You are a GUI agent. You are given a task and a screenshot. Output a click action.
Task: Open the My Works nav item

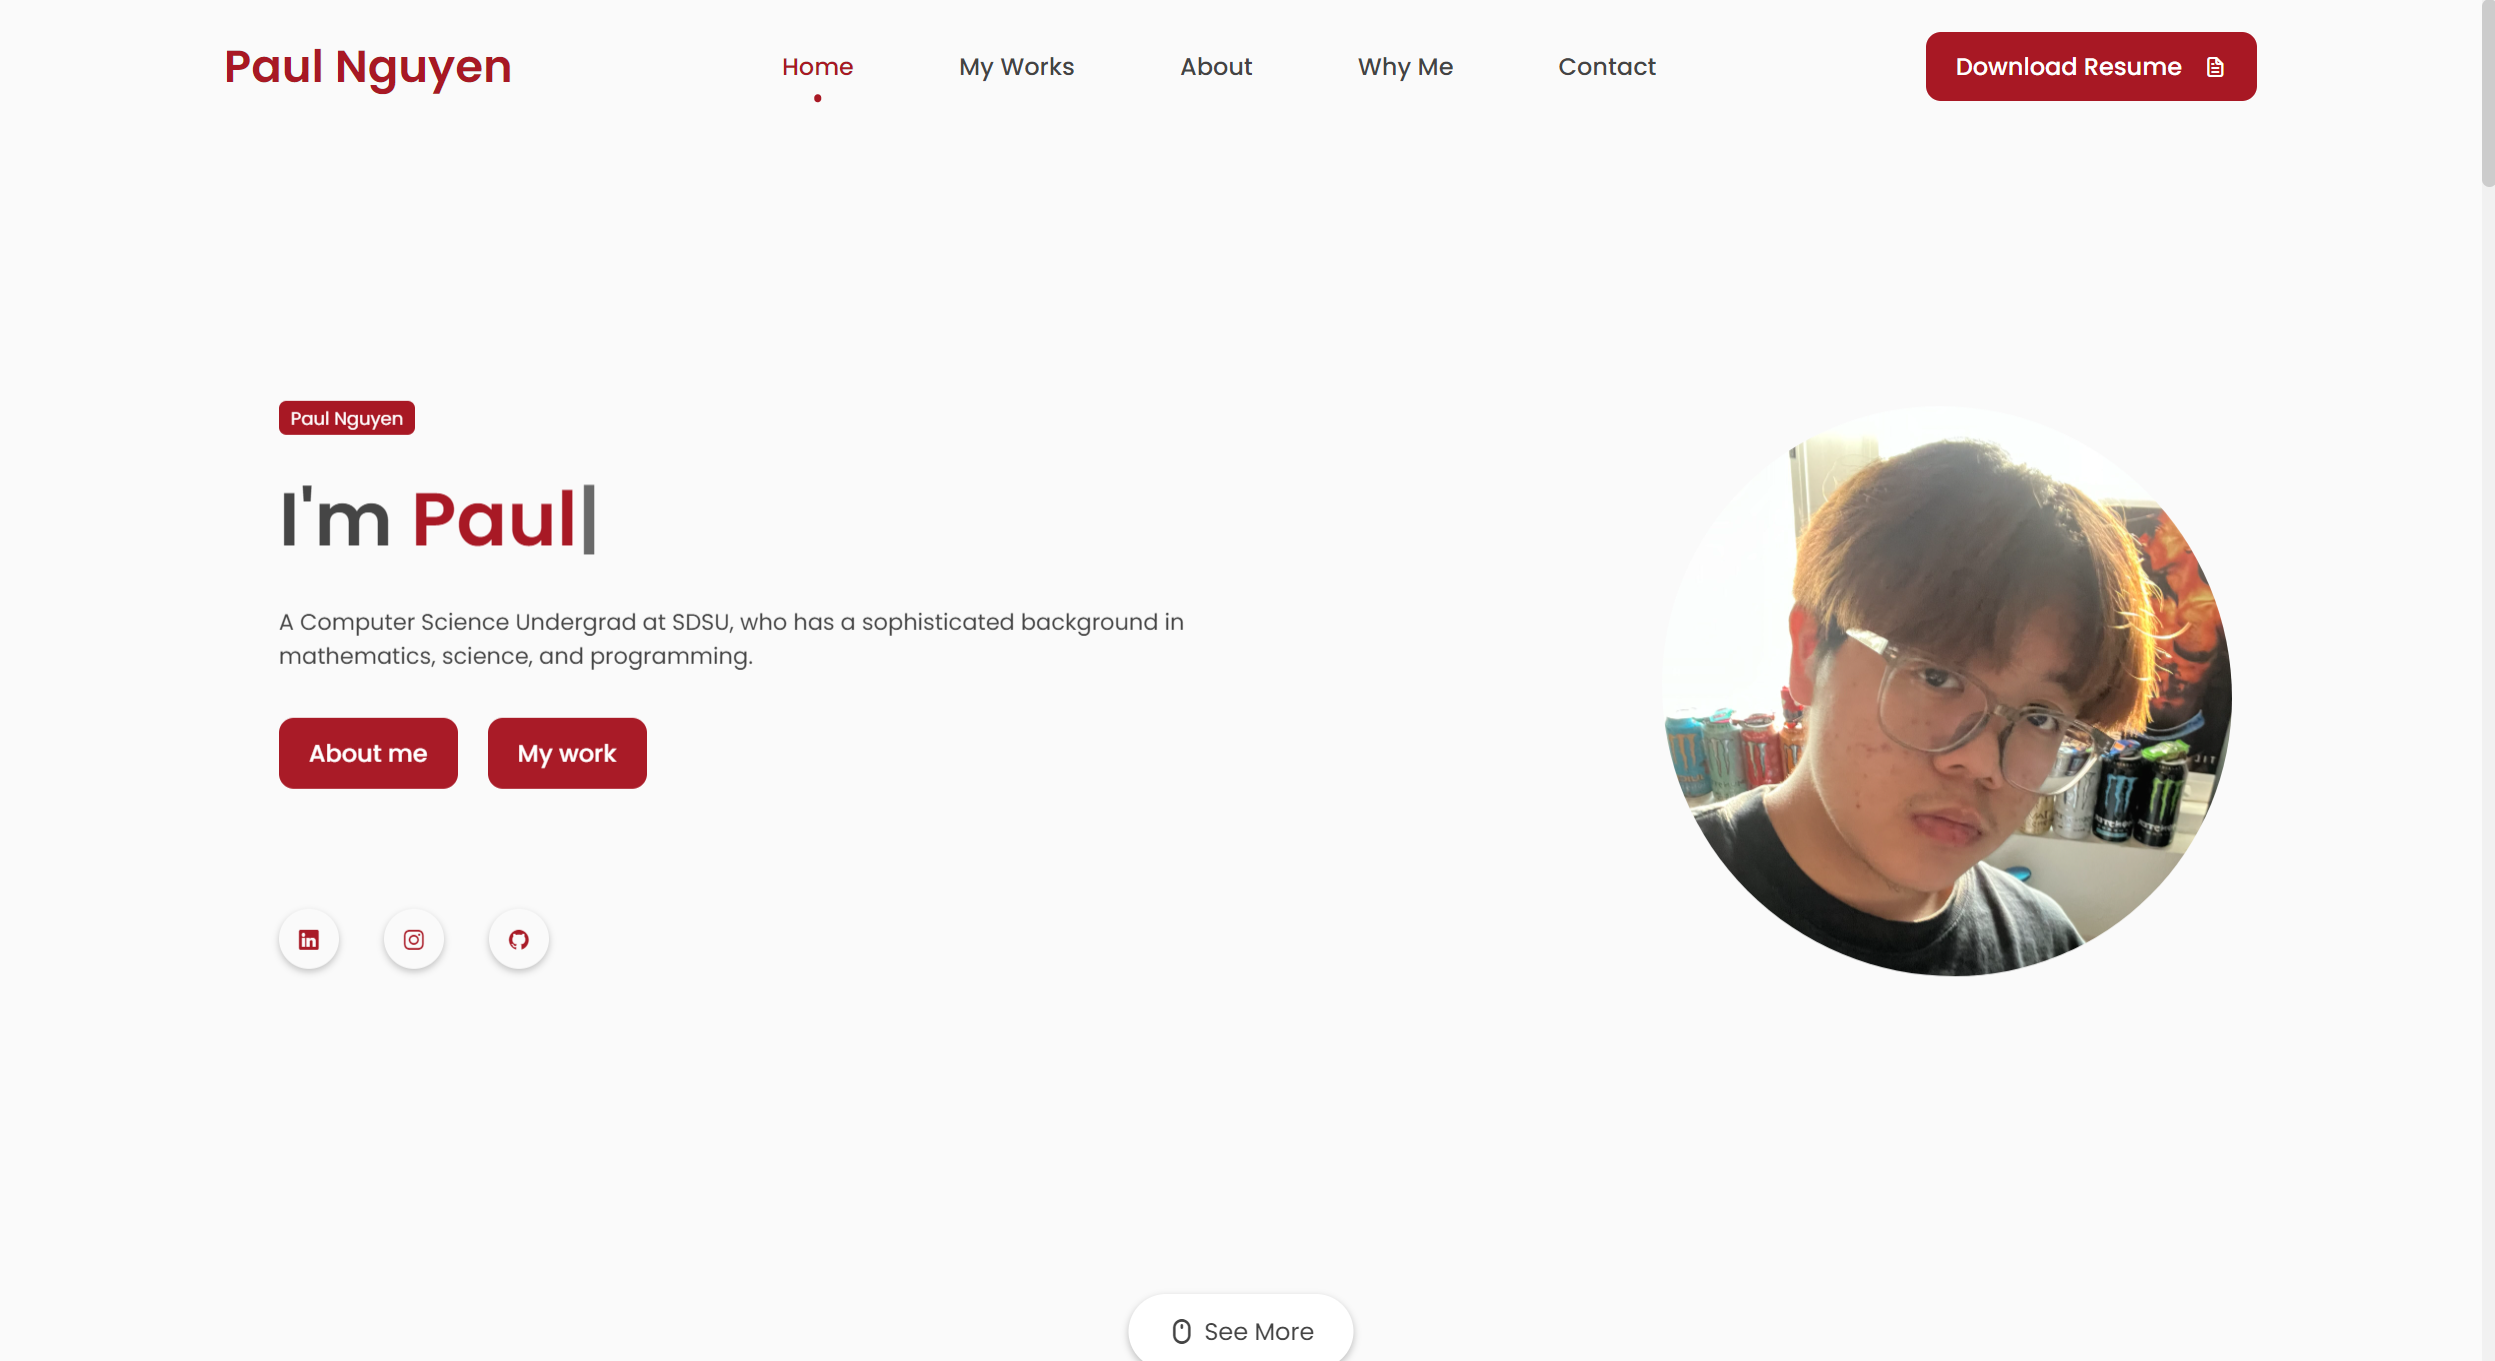pos(1016,67)
